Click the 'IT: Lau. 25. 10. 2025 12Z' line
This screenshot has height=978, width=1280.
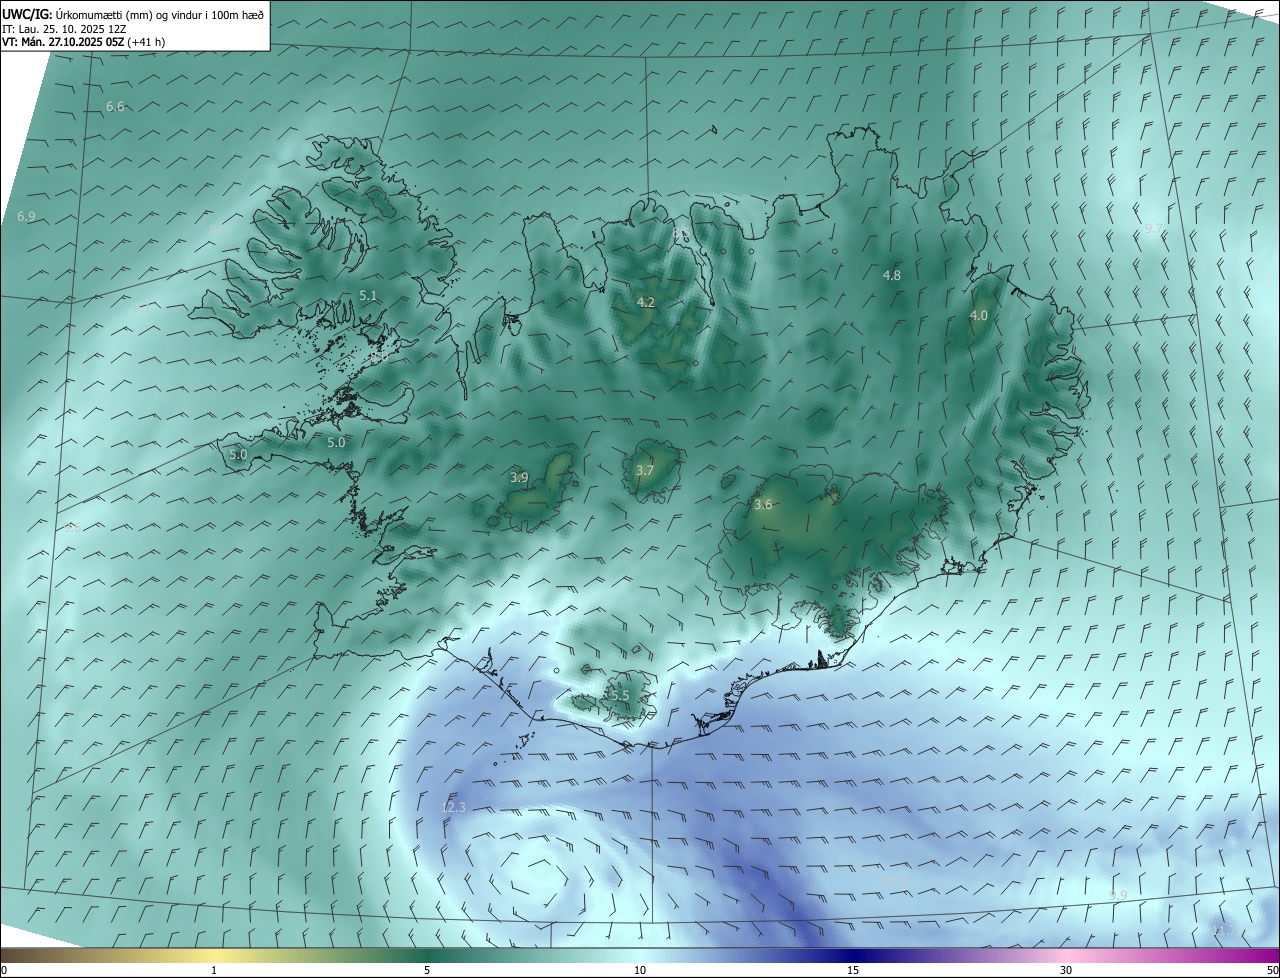point(63,28)
